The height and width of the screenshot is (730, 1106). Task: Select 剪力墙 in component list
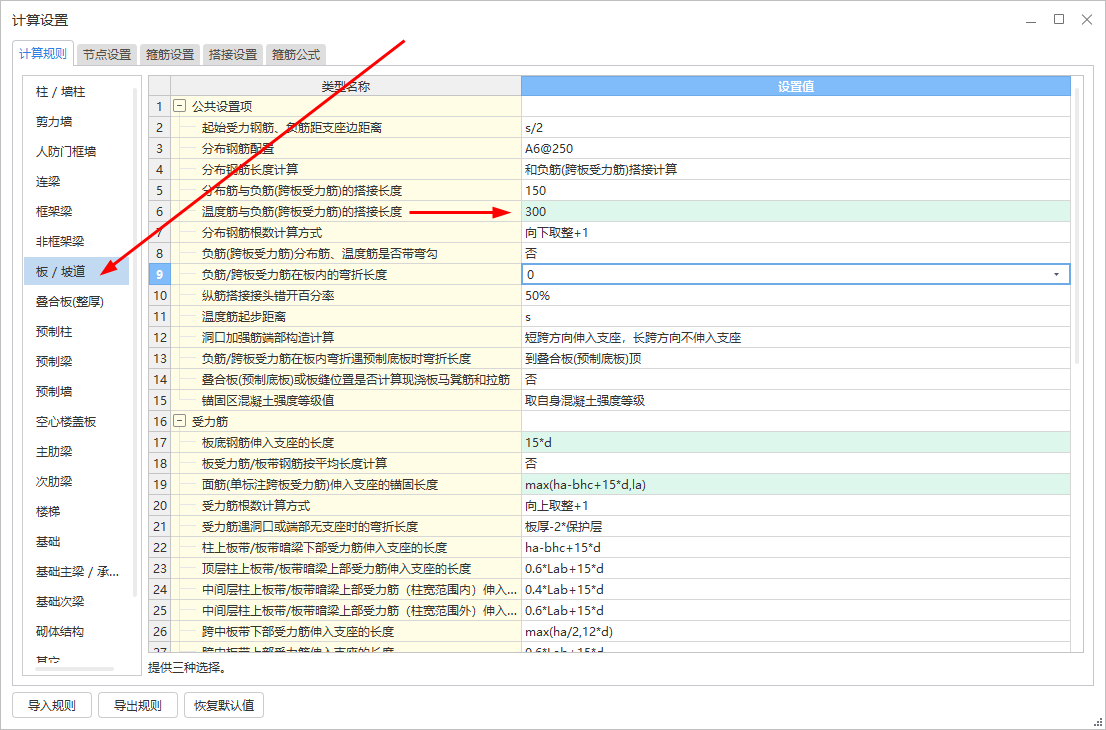[x=77, y=122]
